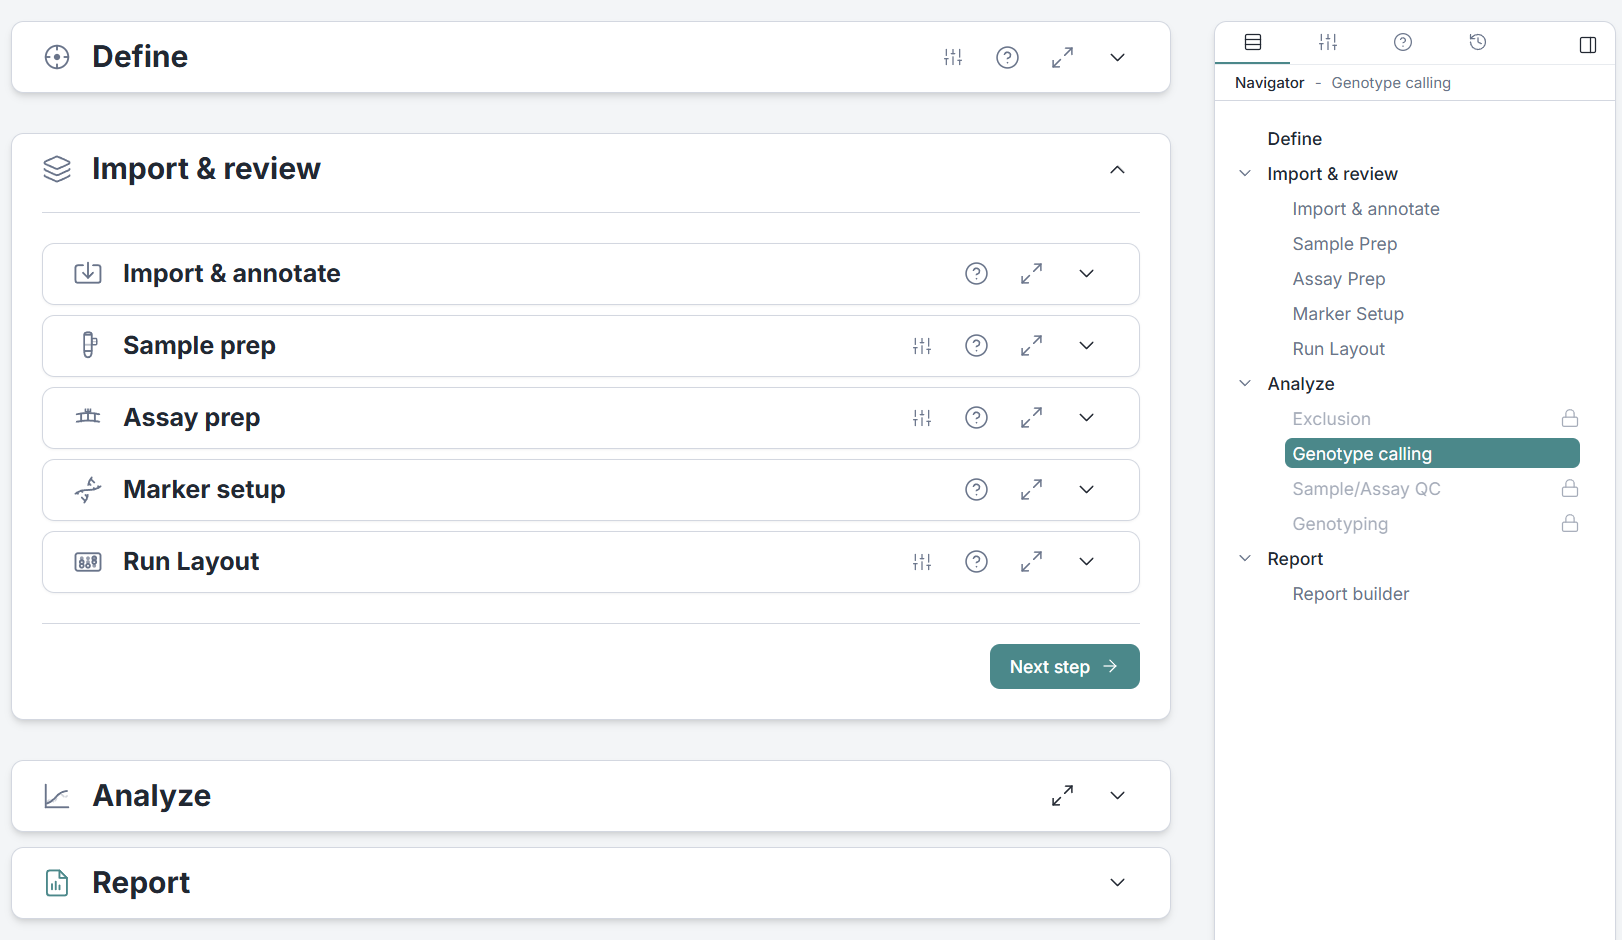Viewport: 1622px width, 940px height.
Task: Go to Sample Prep in Navigator
Action: tap(1344, 244)
